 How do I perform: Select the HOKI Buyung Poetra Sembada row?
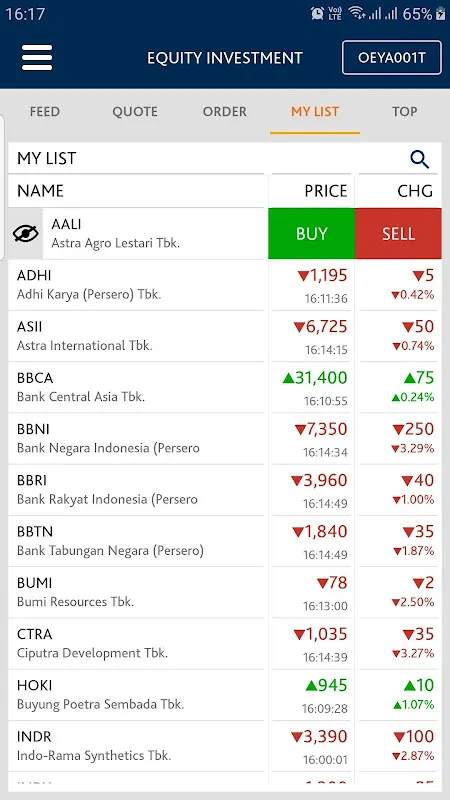tap(225, 695)
